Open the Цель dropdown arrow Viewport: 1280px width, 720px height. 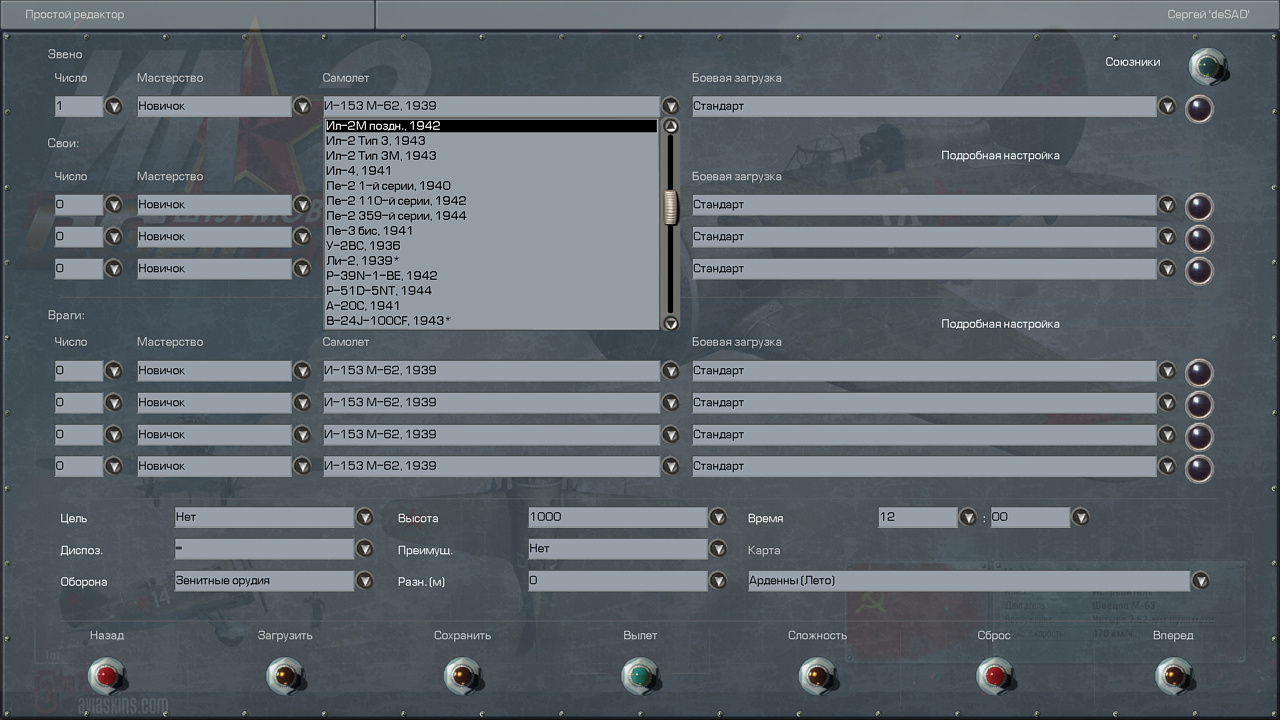(x=364, y=518)
